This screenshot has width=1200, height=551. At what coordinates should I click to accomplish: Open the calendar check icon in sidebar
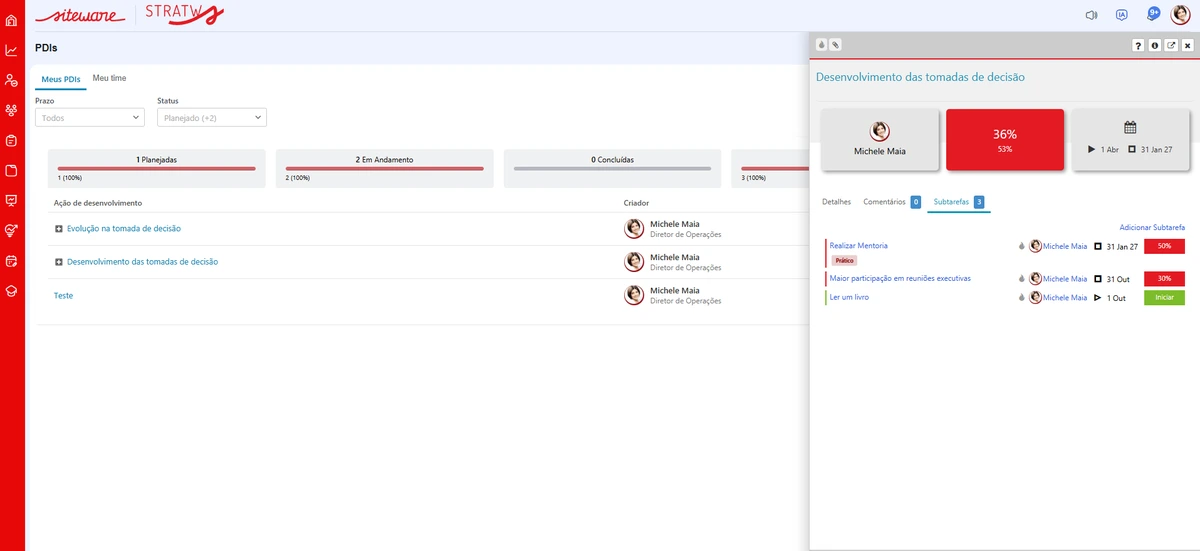click(12, 261)
